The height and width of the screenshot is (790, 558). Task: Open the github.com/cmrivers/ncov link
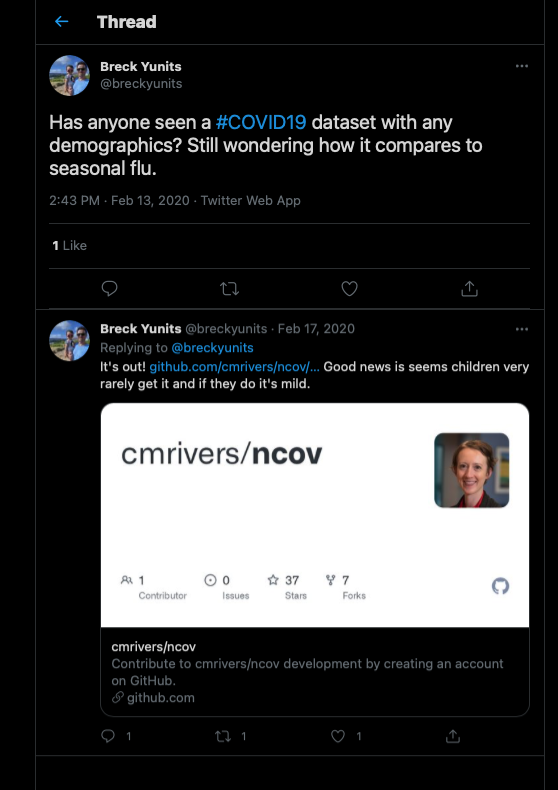tap(235, 367)
